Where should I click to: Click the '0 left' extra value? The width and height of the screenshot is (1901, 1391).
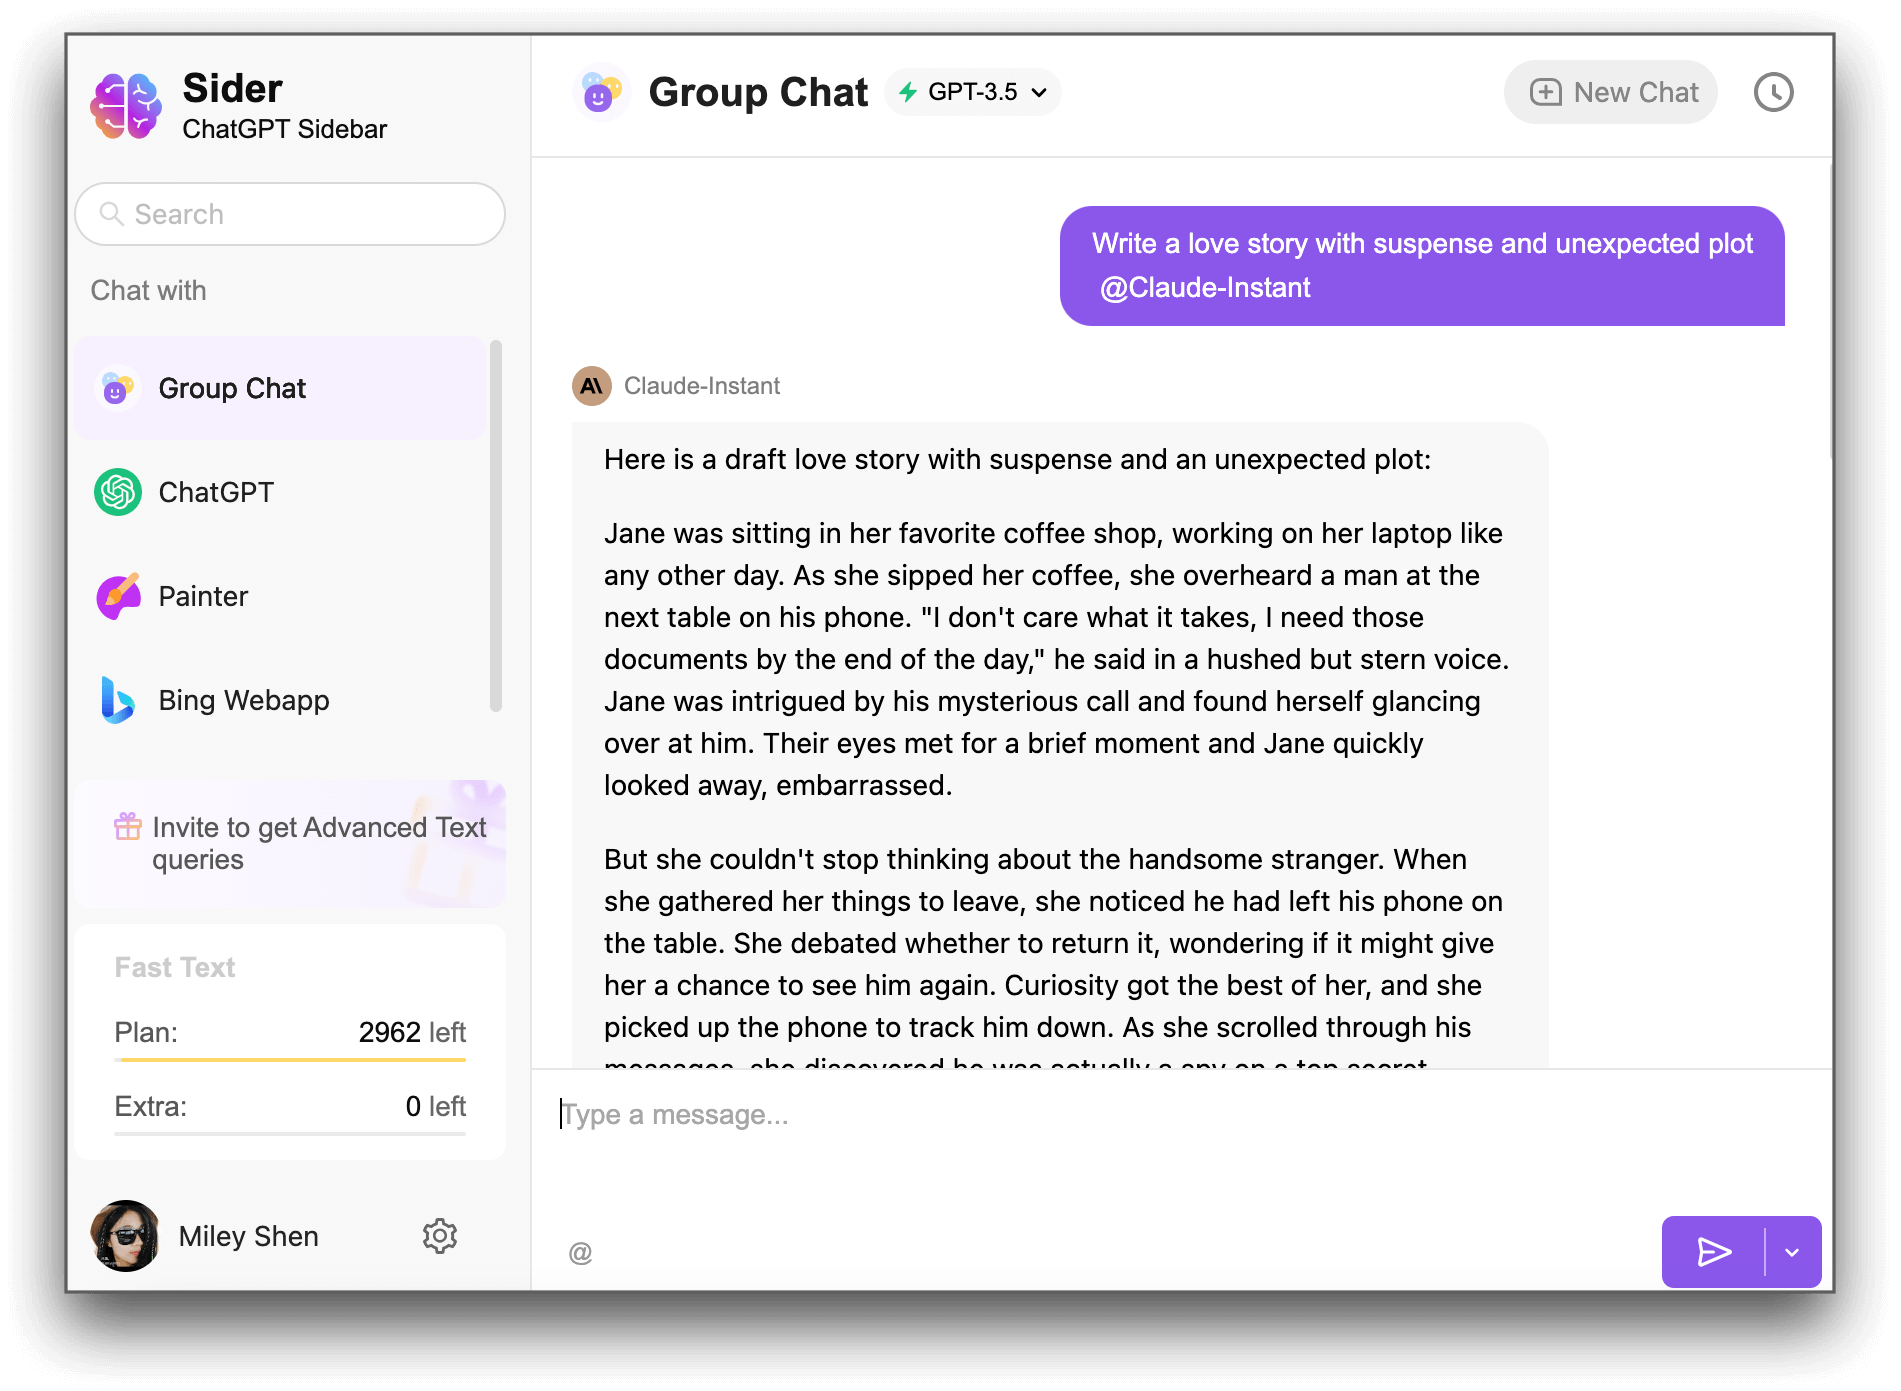pos(436,1106)
